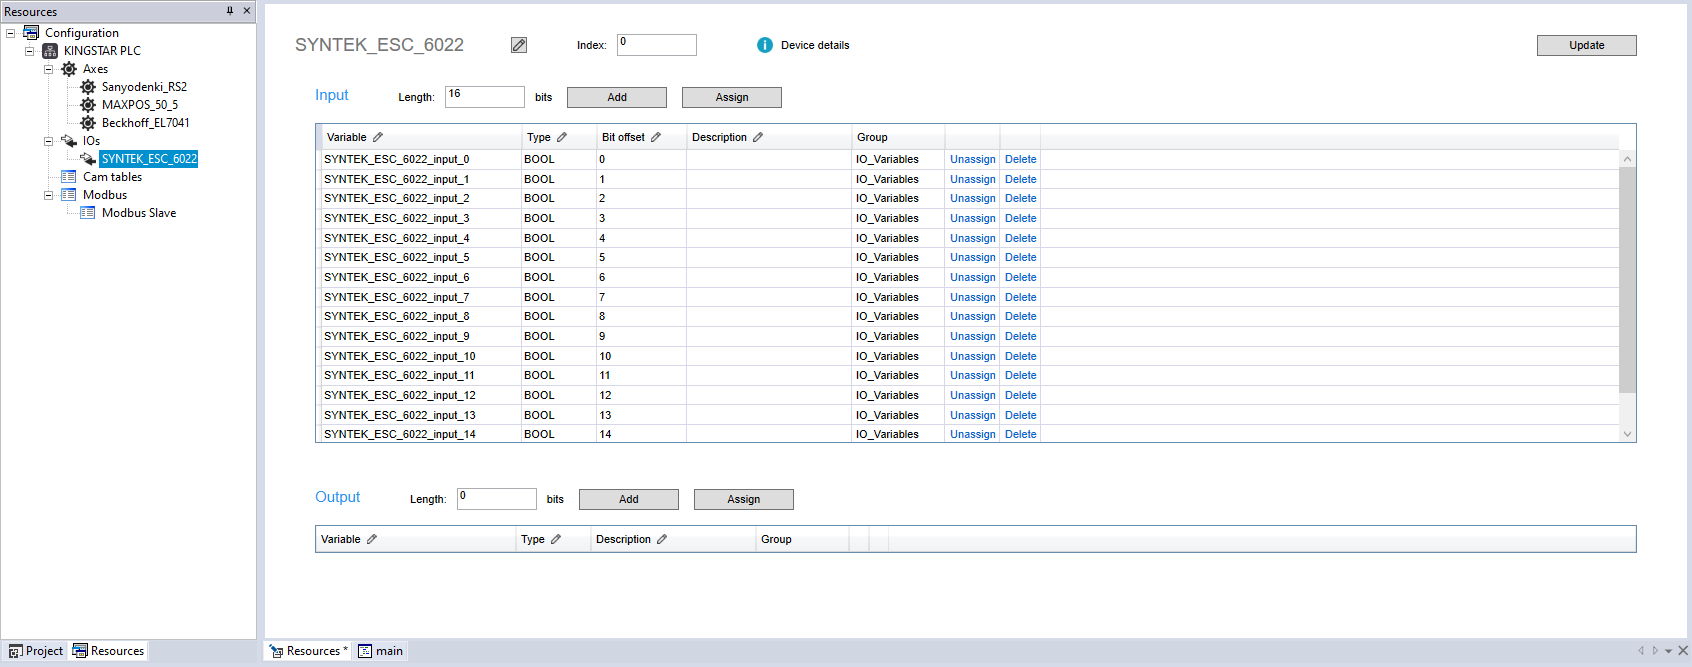Switch to the Project tab

point(36,651)
